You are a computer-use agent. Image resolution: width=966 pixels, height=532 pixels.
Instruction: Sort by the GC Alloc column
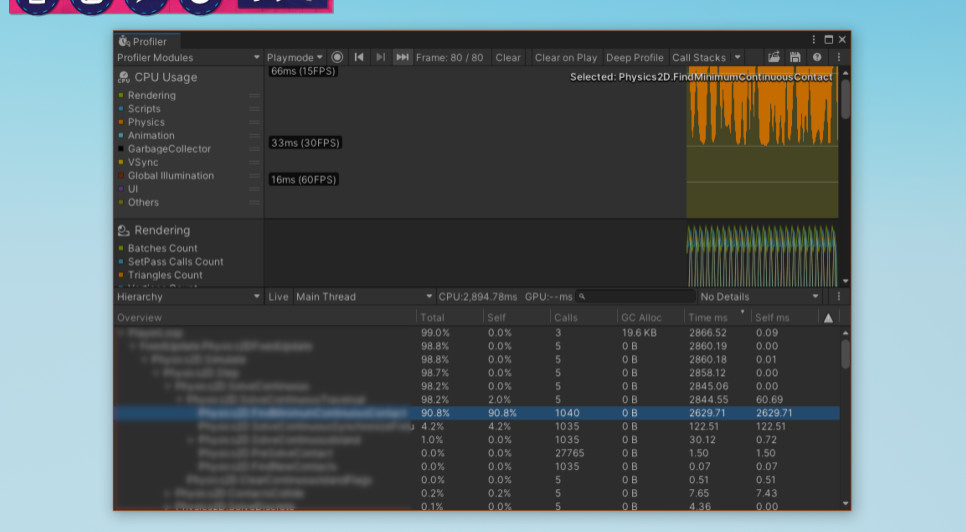[650, 318]
